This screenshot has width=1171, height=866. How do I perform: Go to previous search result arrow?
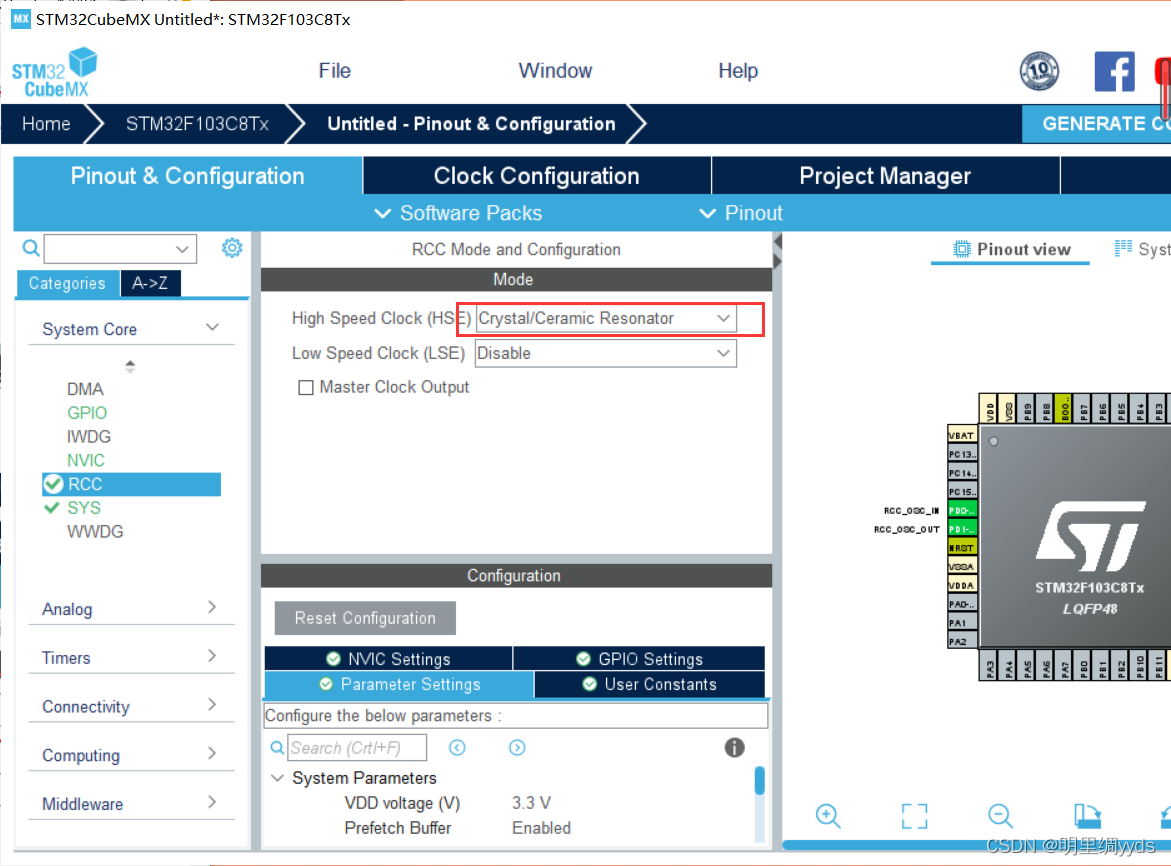[x=457, y=747]
